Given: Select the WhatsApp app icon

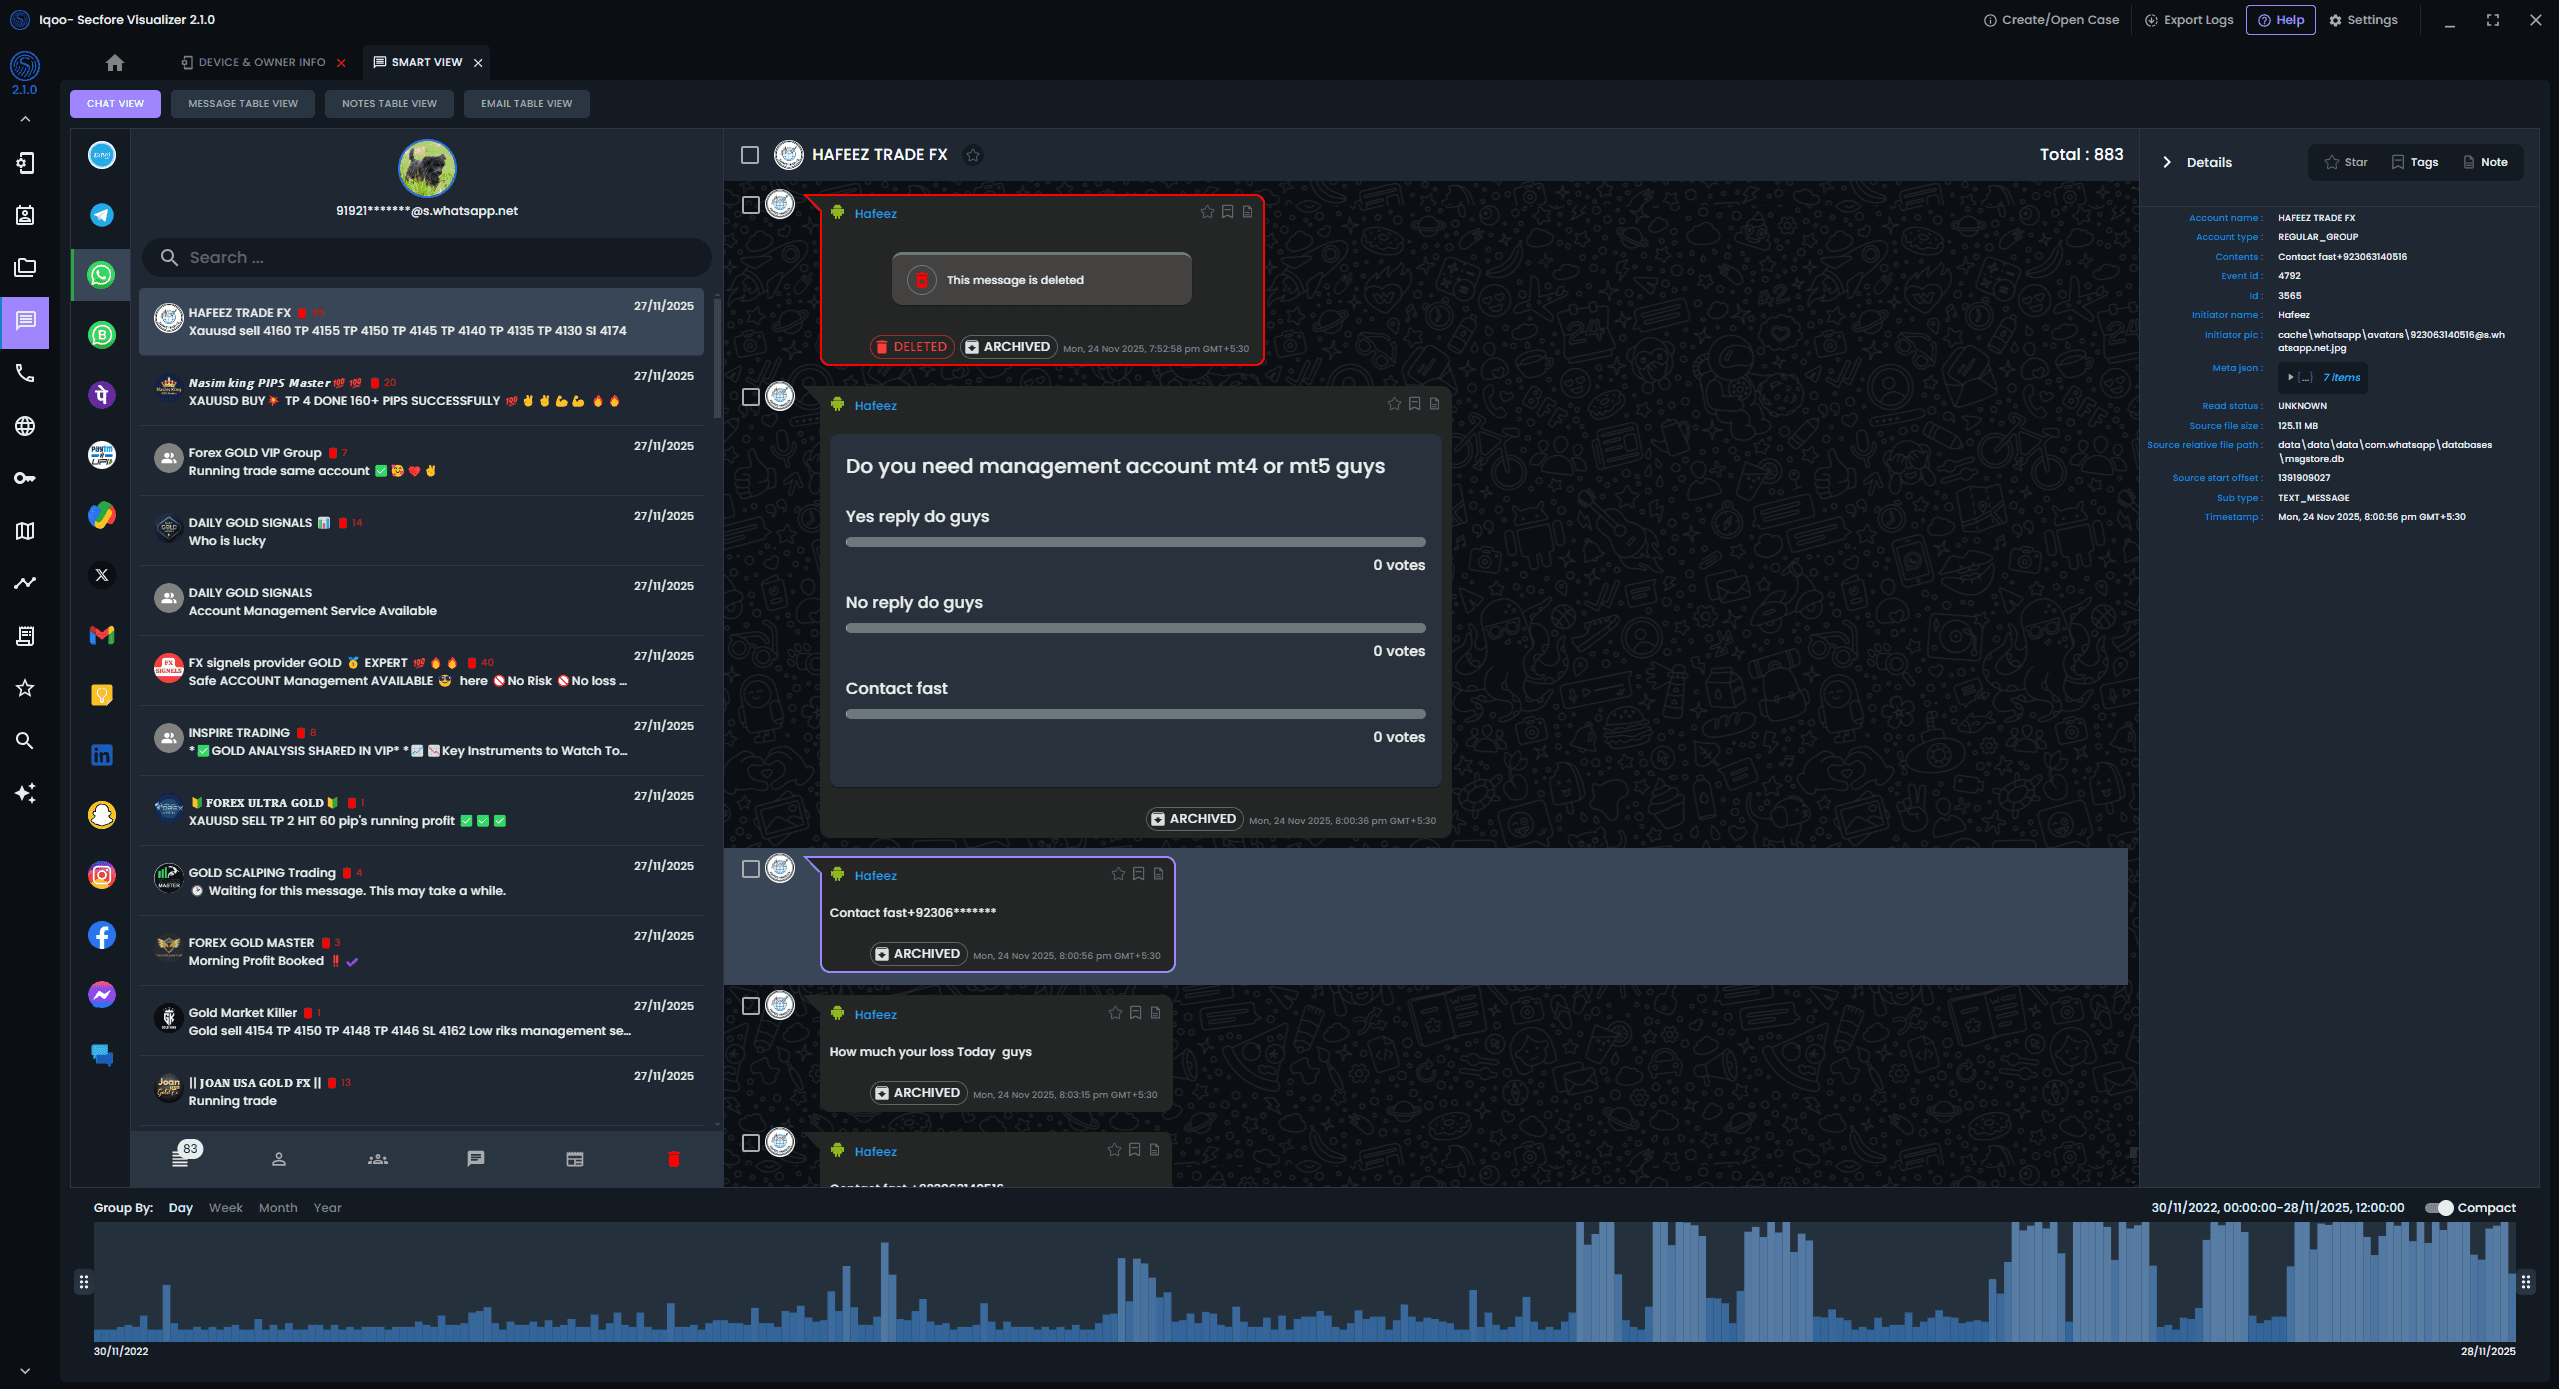Looking at the screenshot, I should click(x=102, y=275).
